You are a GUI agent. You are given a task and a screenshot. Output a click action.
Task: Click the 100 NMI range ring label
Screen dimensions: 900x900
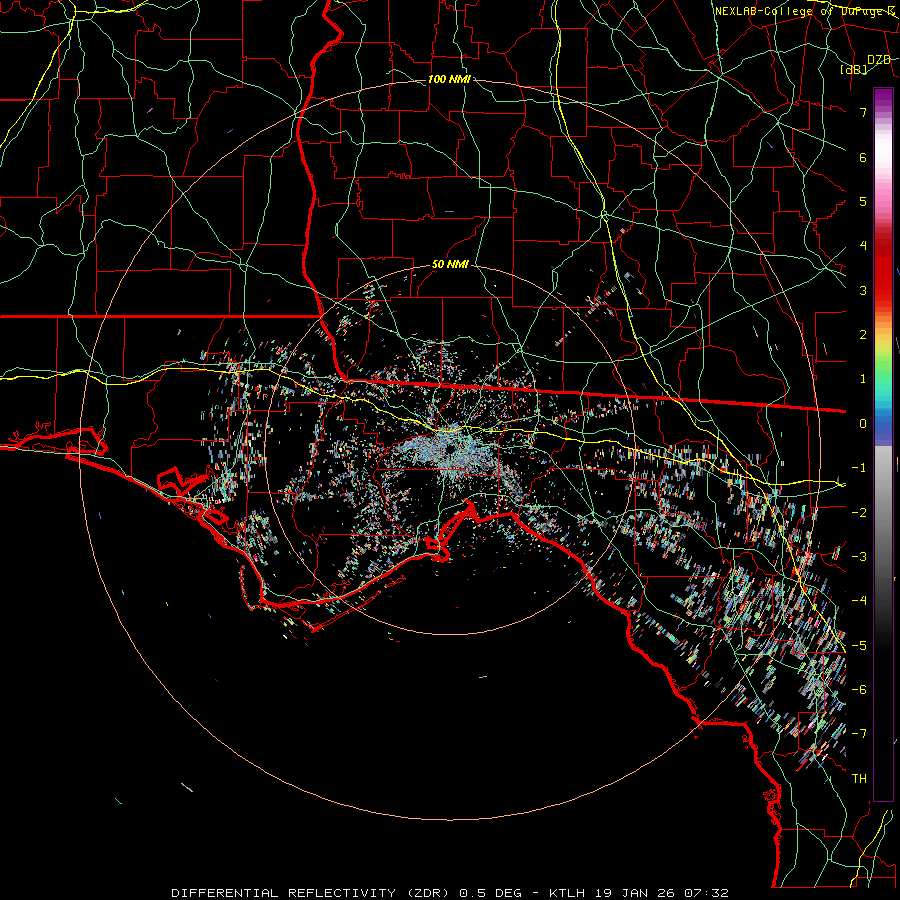coord(449,79)
